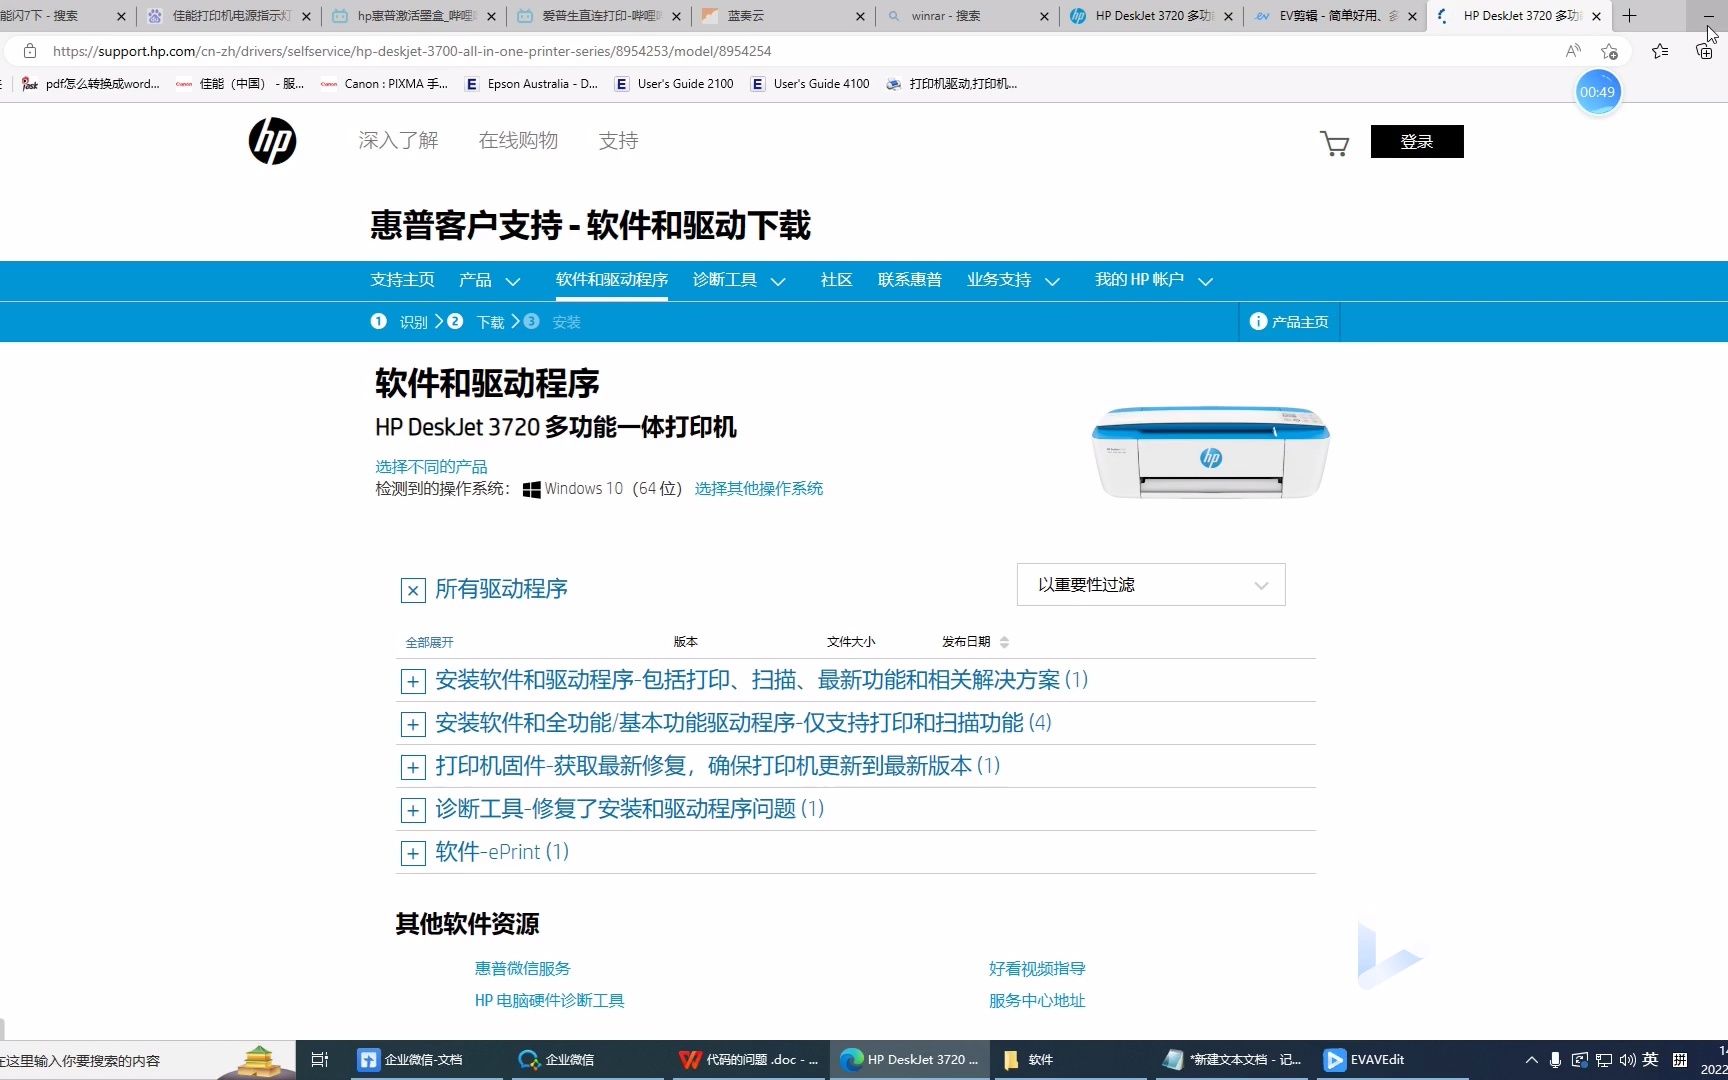This screenshot has width=1728, height=1080.
Task: Open 我的 HP 帐户 dropdown
Action: tap(1154, 280)
